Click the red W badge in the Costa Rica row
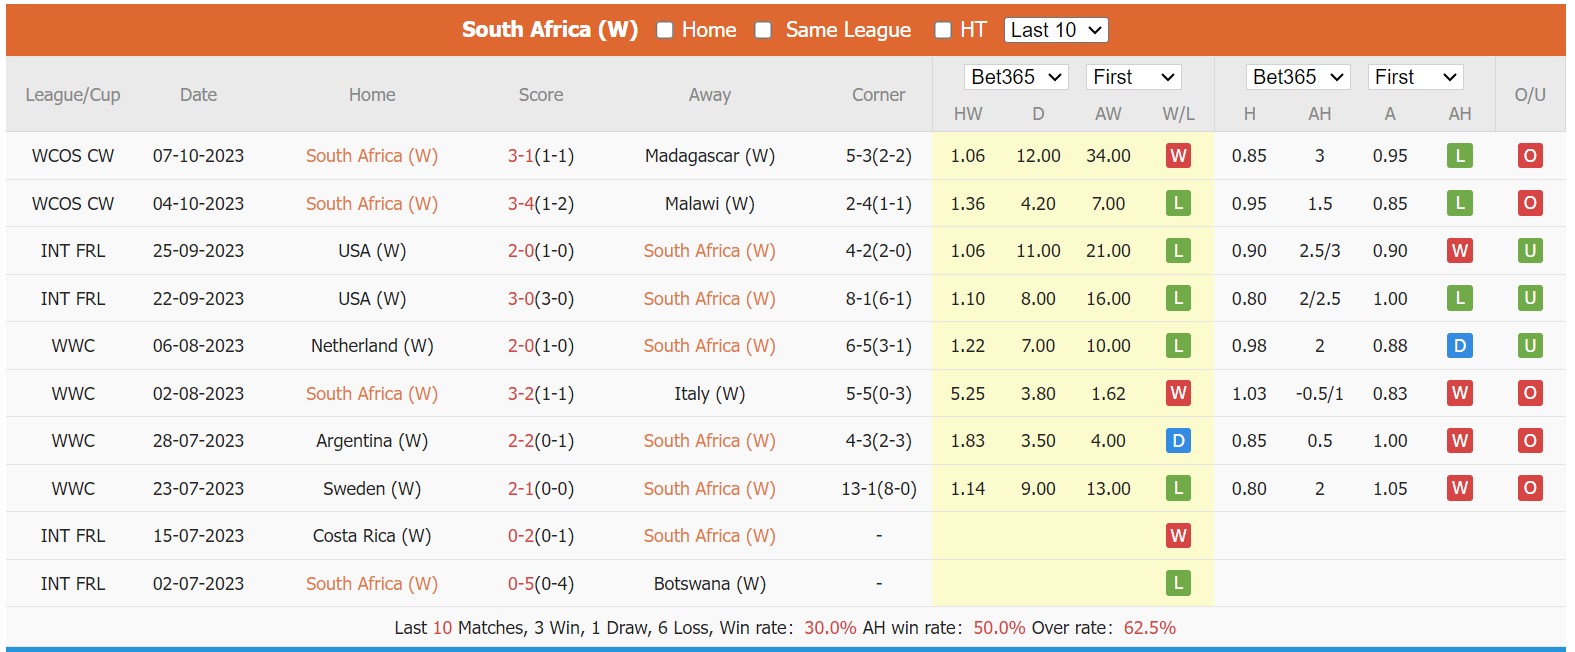Screen dimensions: 1575x652 1178,535
